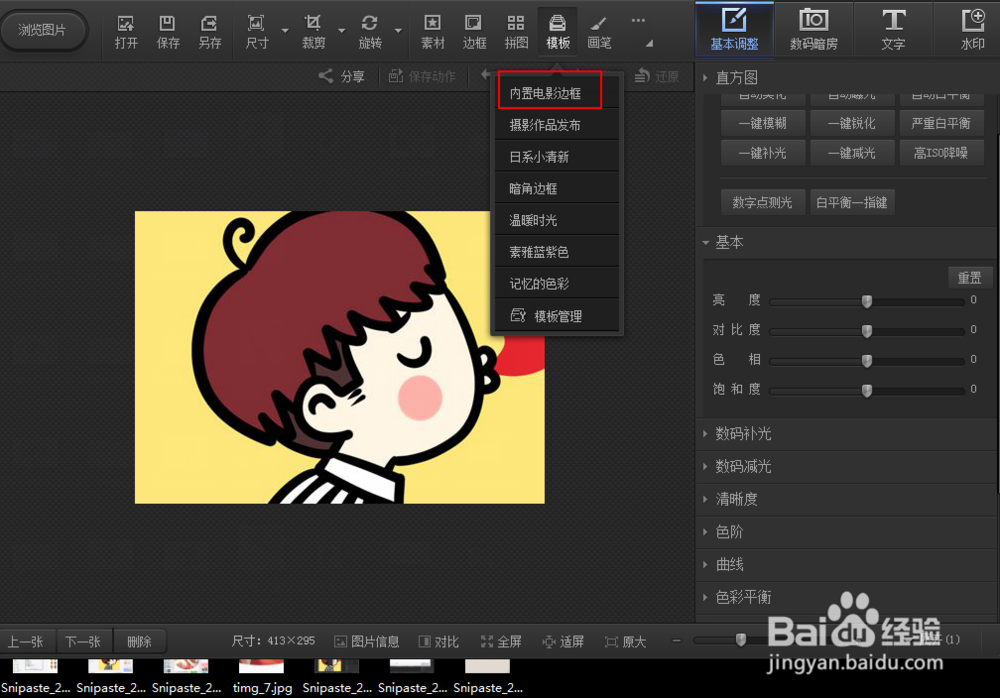Open the 拼图 (Collage) tool

click(x=516, y=32)
